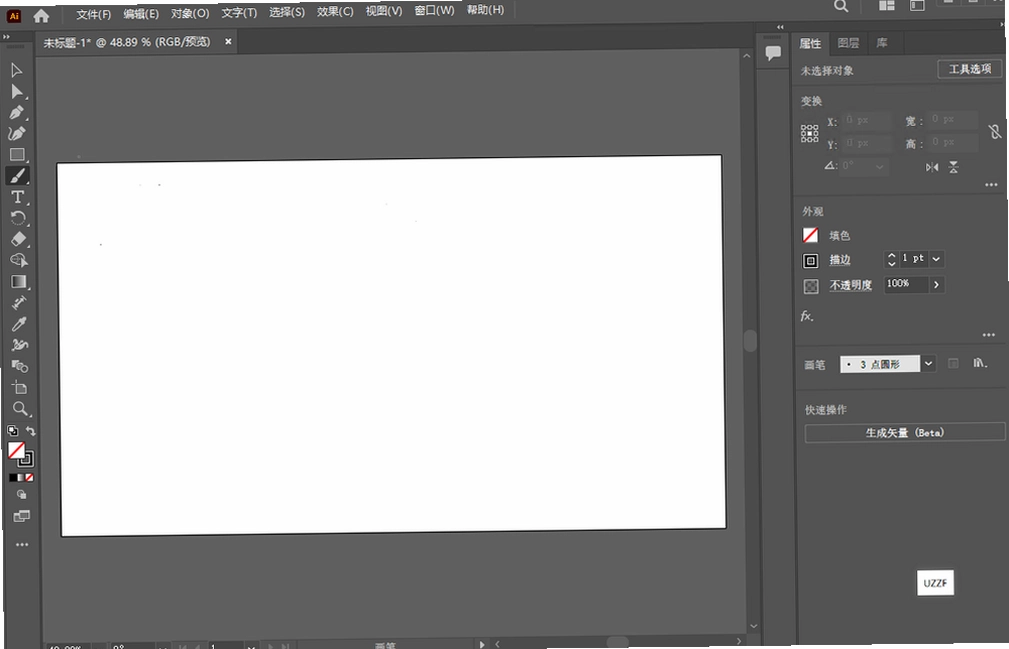Open the 文件(F) menu
1009x649 pixels.
click(93, 14)
